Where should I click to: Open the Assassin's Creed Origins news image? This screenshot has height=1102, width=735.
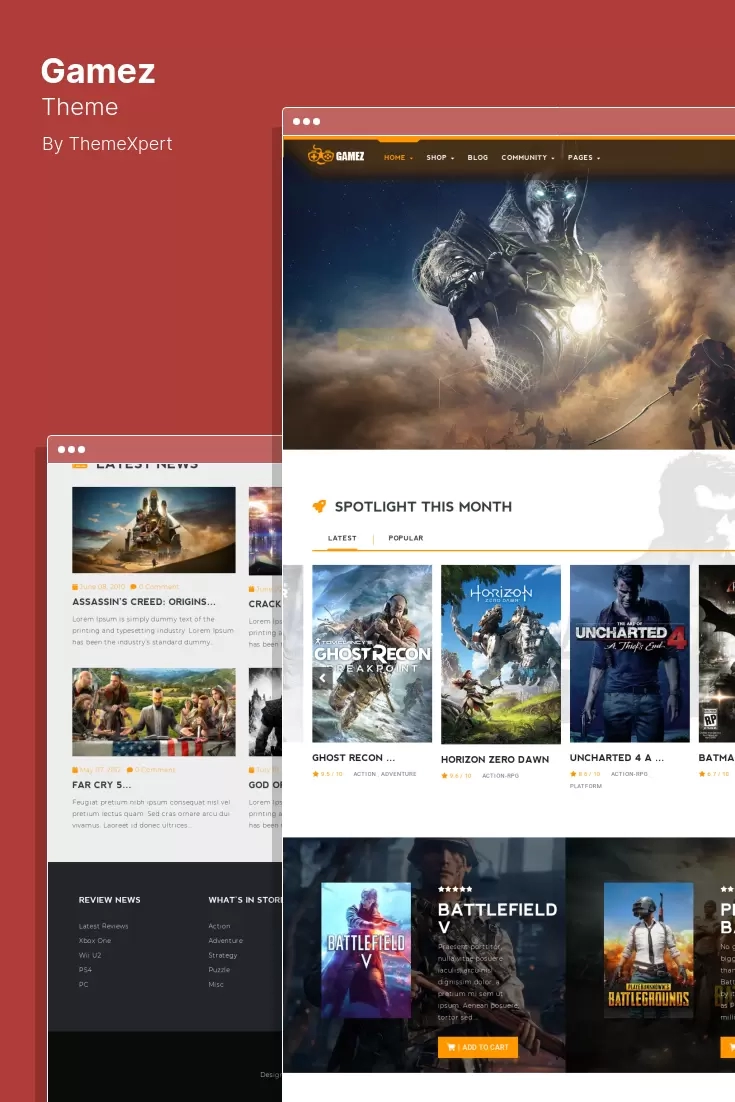pos(154,530)
